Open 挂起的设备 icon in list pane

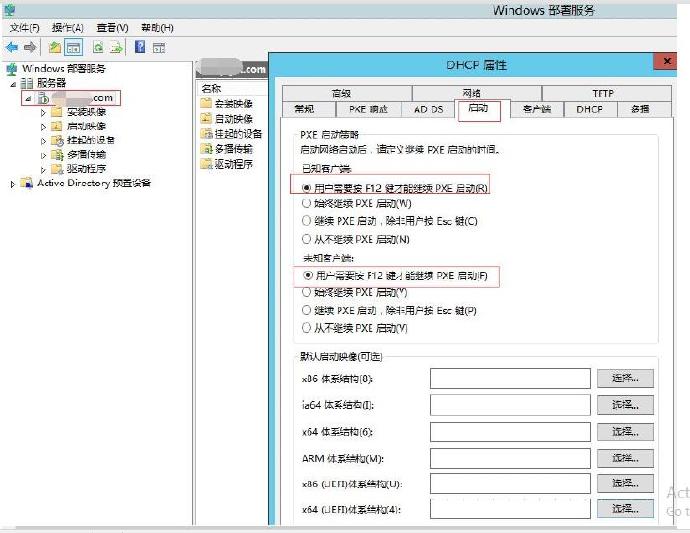206,133
